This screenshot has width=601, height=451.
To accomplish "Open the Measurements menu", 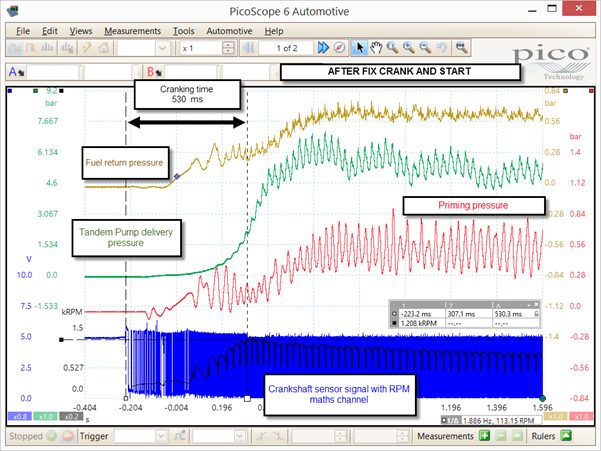I will coord(132,31).
